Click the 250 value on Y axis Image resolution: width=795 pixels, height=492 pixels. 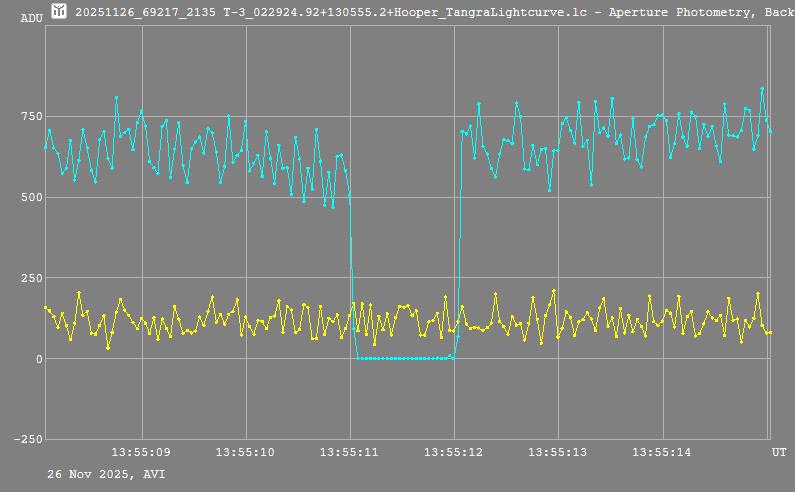pyautogui.click(x=31, y=278)
